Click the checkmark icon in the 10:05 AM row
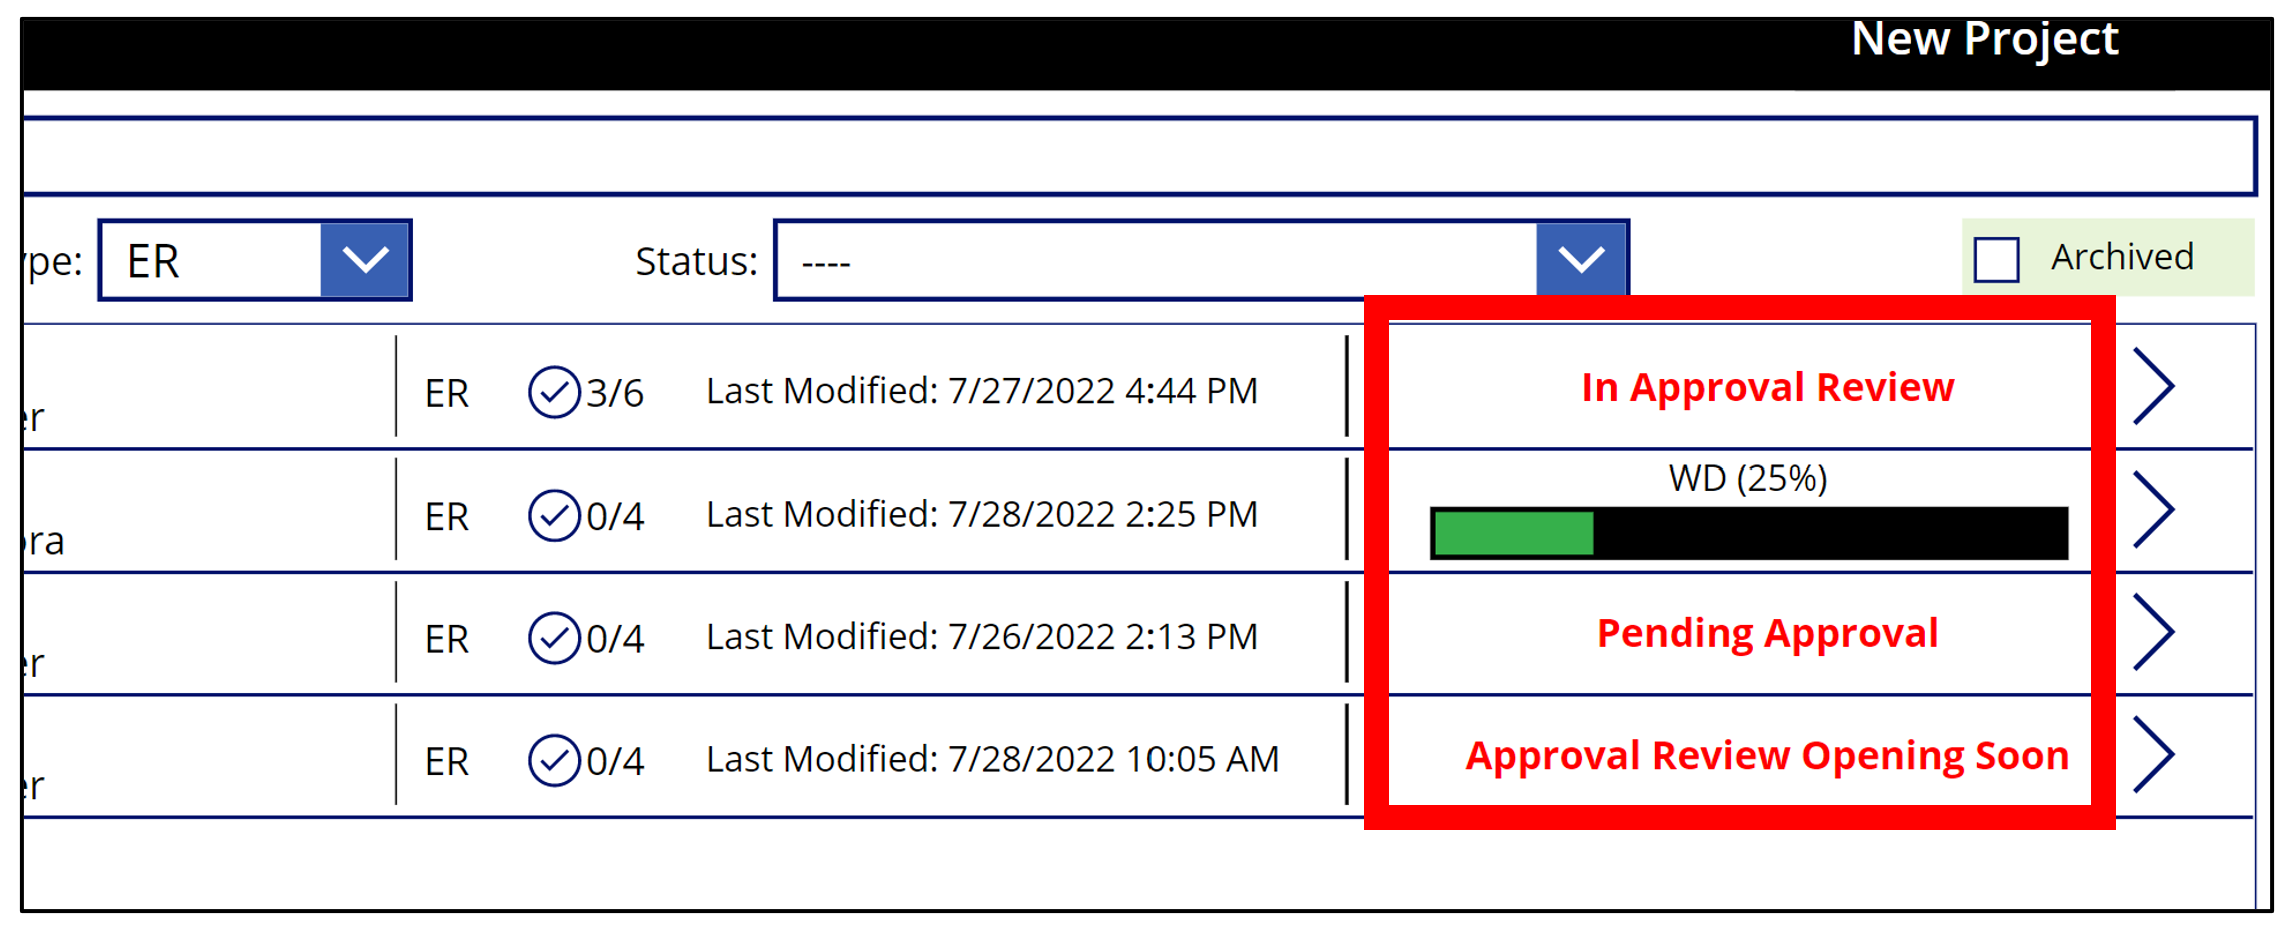The image size is (2290, 934). (x=553, y=761)
